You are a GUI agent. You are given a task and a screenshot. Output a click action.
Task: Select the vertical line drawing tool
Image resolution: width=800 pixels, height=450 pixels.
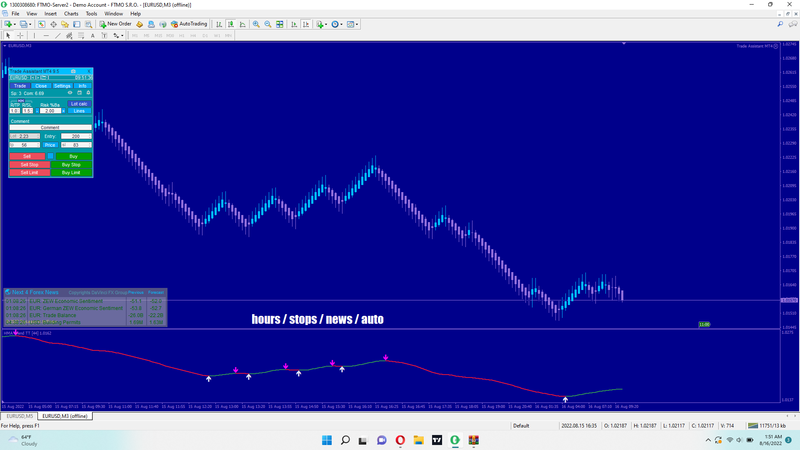(x=34, y=36)
